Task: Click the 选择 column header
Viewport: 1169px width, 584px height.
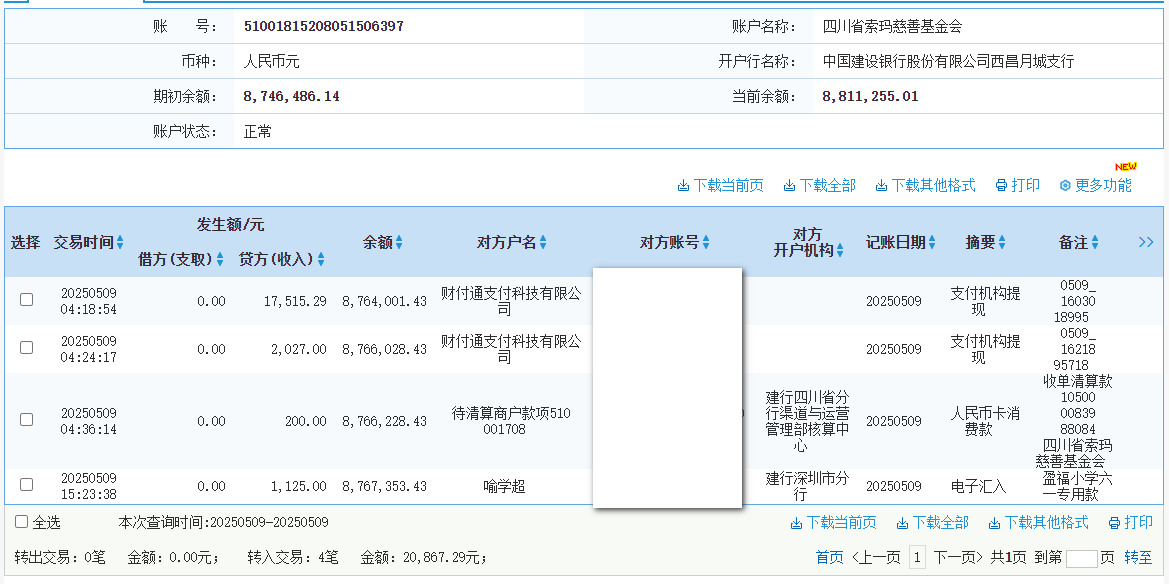Action: [25, 242]
